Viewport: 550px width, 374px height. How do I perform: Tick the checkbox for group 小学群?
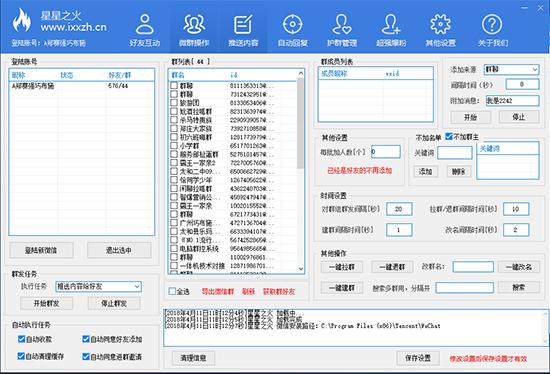pos(174,146)
